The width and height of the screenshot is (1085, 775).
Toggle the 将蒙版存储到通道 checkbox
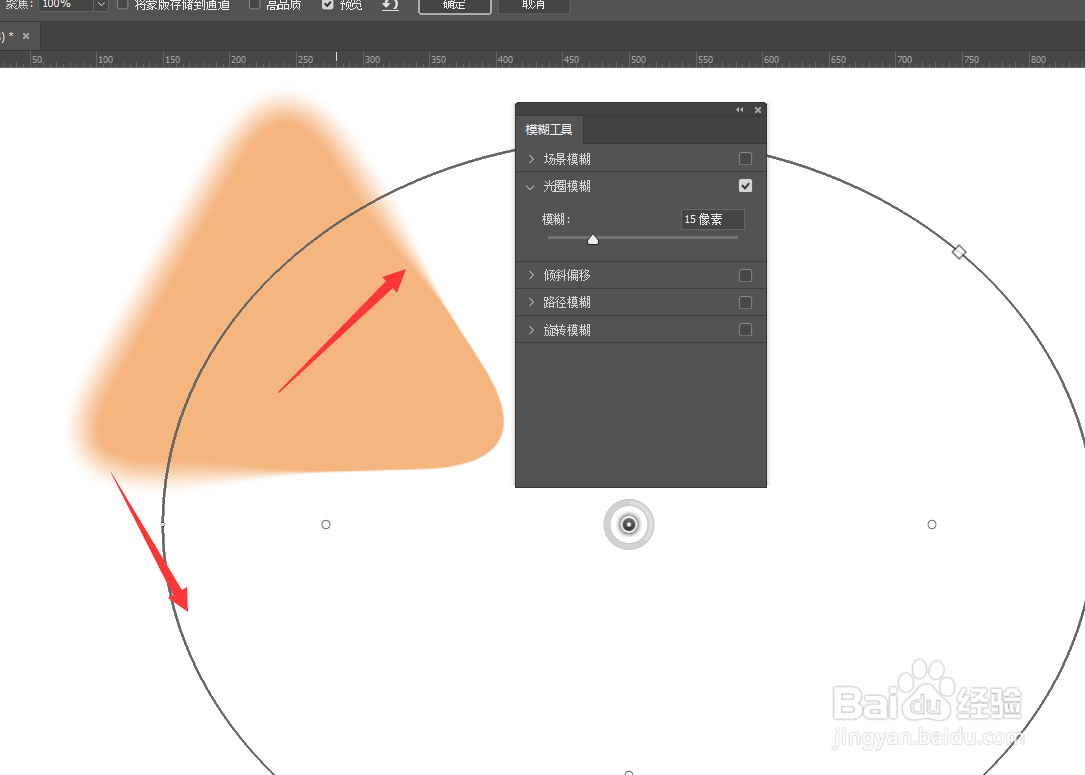point(122,4)
